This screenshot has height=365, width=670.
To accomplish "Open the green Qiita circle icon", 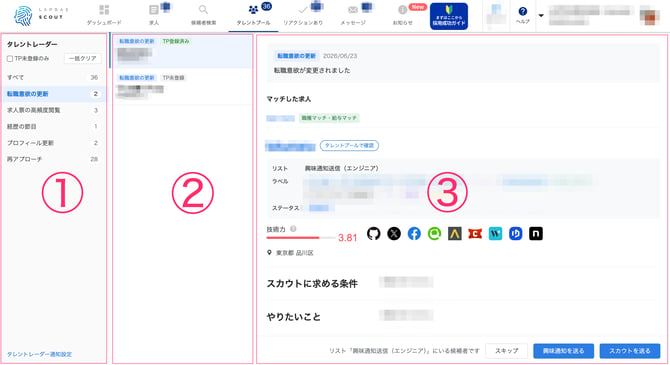I will (x=434, y=233).
